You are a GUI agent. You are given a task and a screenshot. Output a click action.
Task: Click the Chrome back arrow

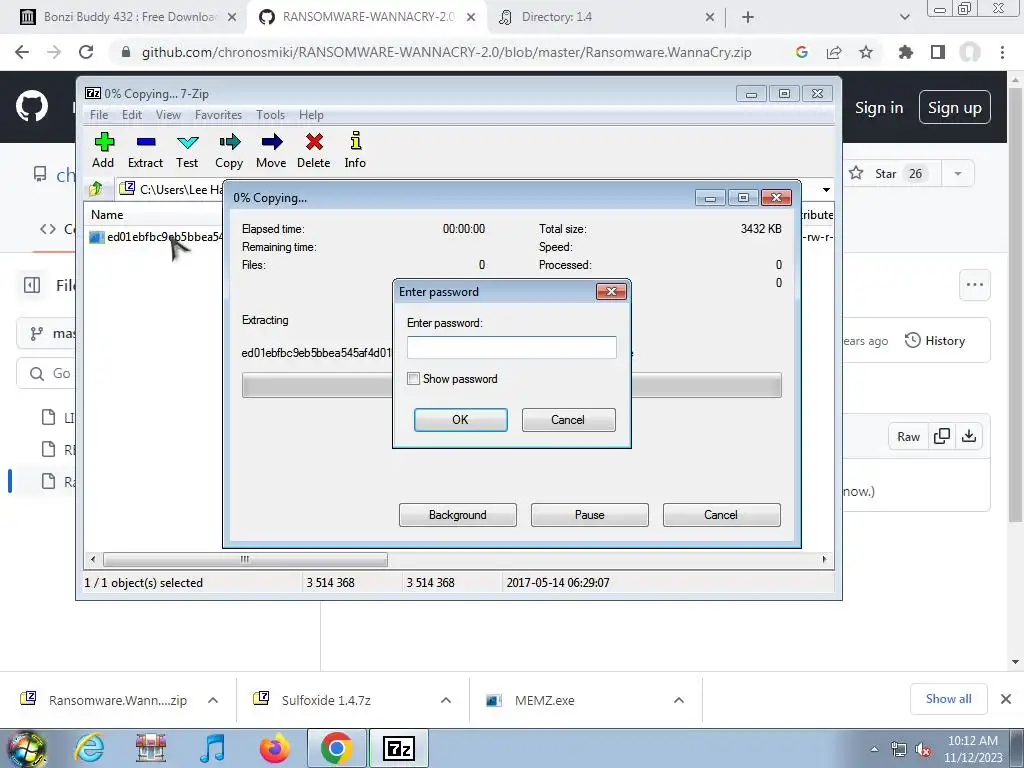pyautogui.click(x=22, y=52)
